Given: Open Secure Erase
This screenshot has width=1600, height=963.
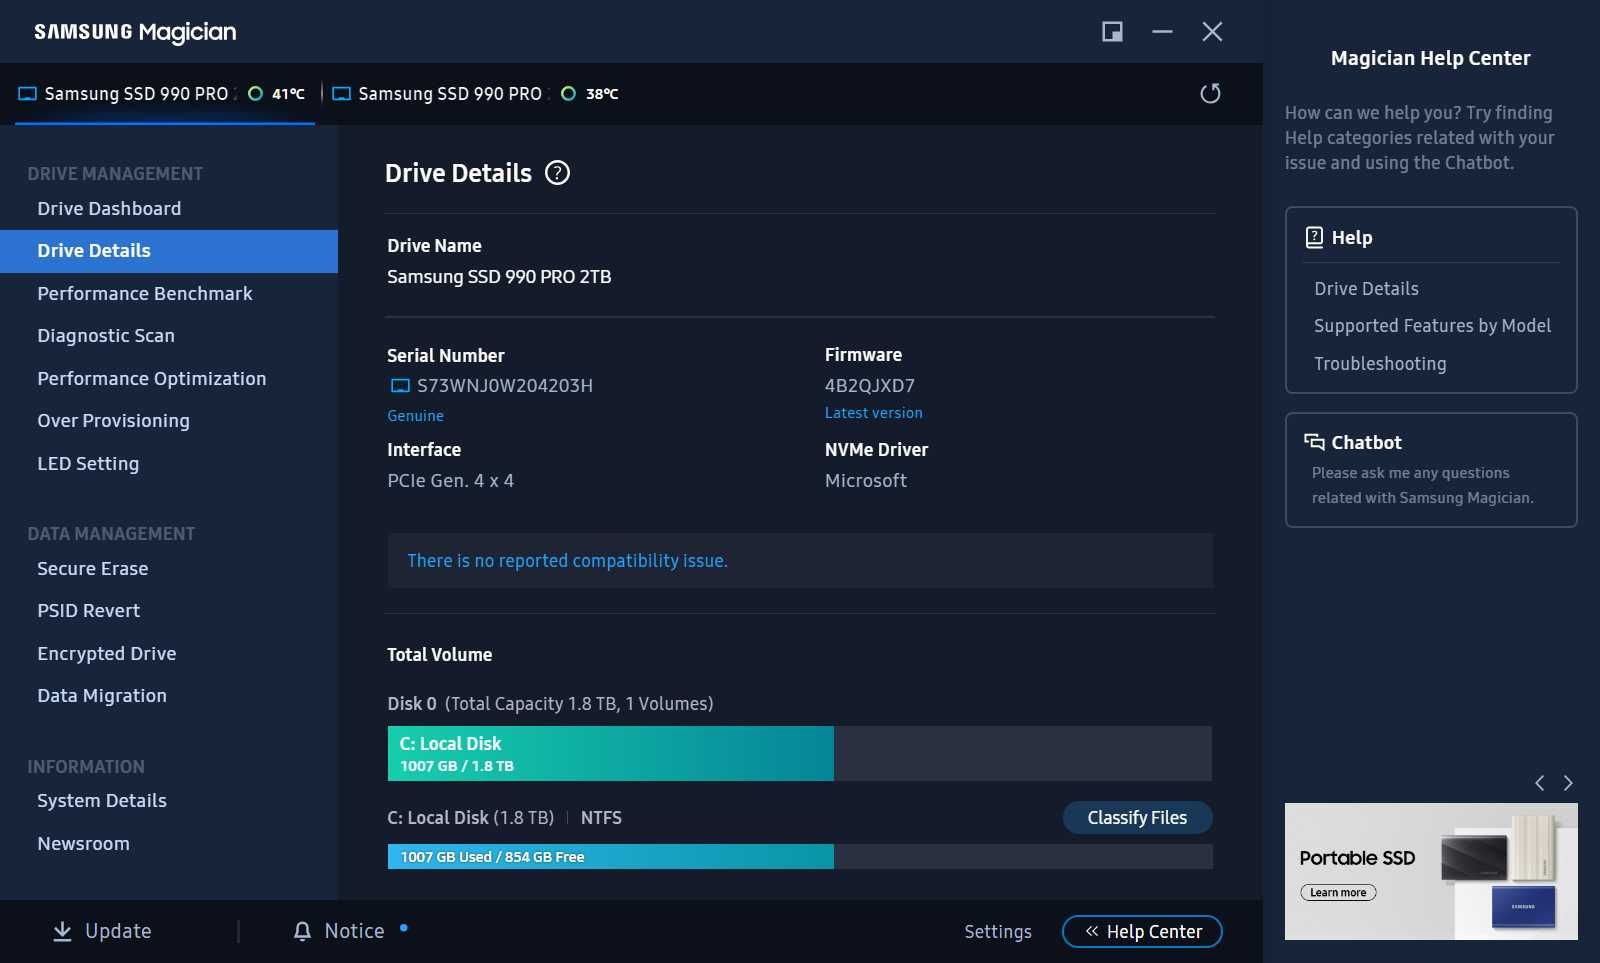Looking at the screenshot, I should click(93, 568).
